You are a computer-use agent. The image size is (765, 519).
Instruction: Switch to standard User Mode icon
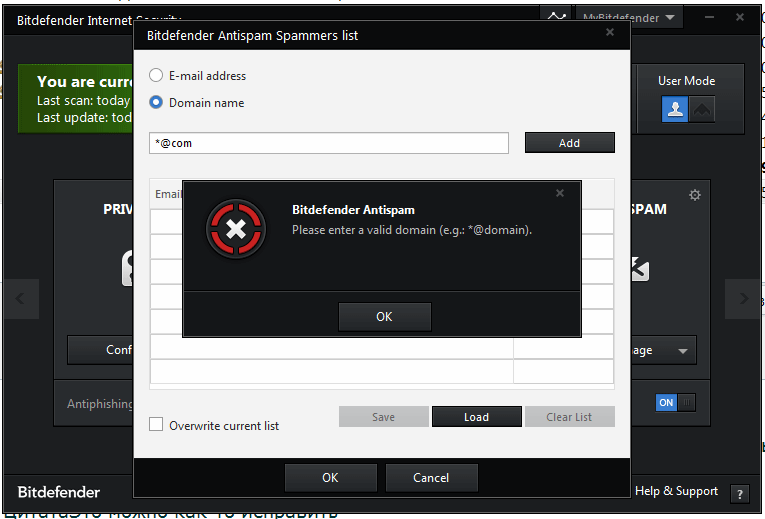click(675, 109)
